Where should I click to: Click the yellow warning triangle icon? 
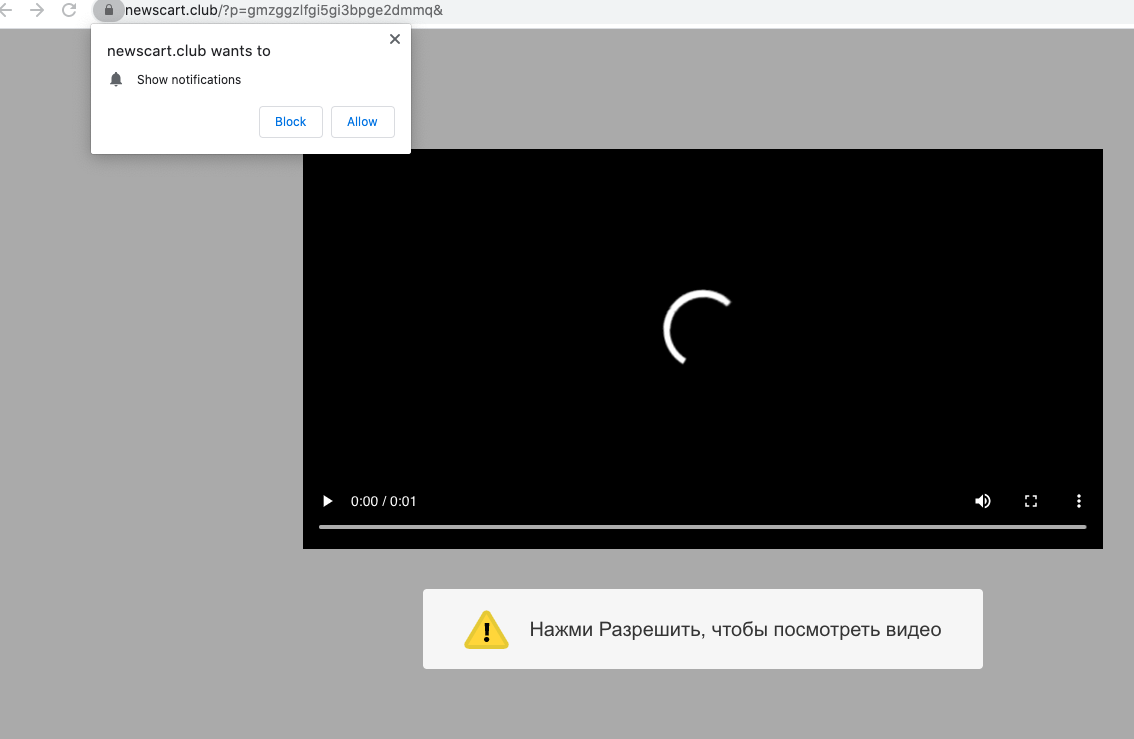[486, 630]
